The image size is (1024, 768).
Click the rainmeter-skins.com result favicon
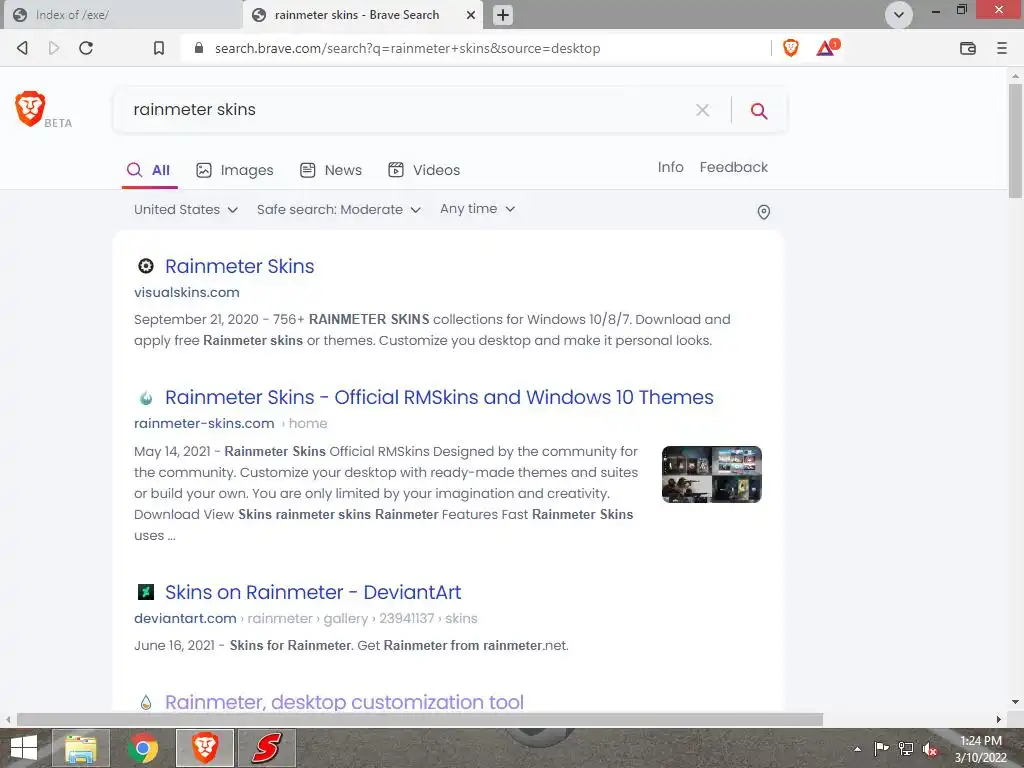click(146, 397)
